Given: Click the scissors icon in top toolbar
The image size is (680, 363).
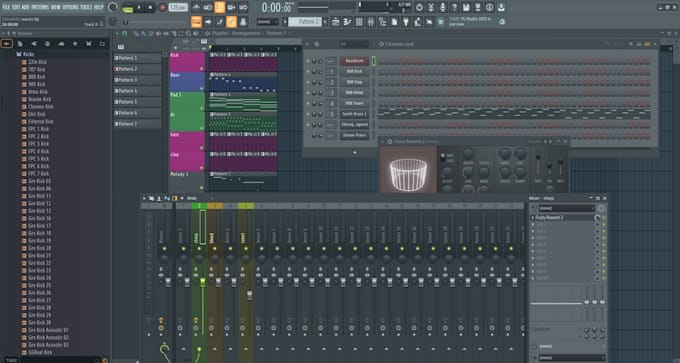Looking at the screenshot, I should click(x=431, y=7).
